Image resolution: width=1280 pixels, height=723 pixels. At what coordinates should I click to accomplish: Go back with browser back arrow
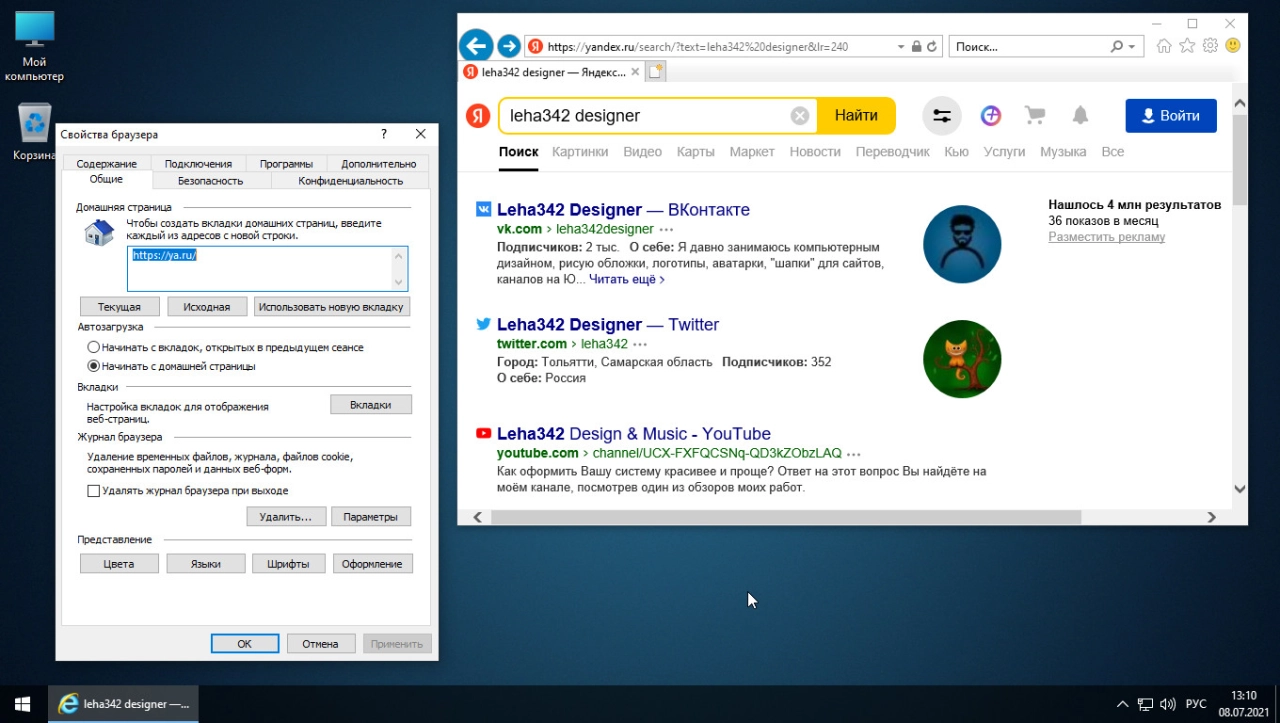click(477, 46)
